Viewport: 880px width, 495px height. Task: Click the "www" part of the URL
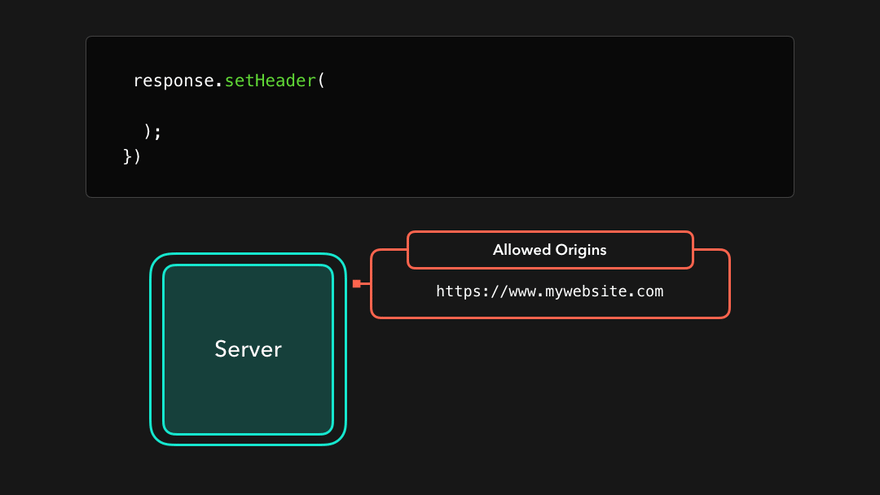pyautogui.click(x=521, y=292)
